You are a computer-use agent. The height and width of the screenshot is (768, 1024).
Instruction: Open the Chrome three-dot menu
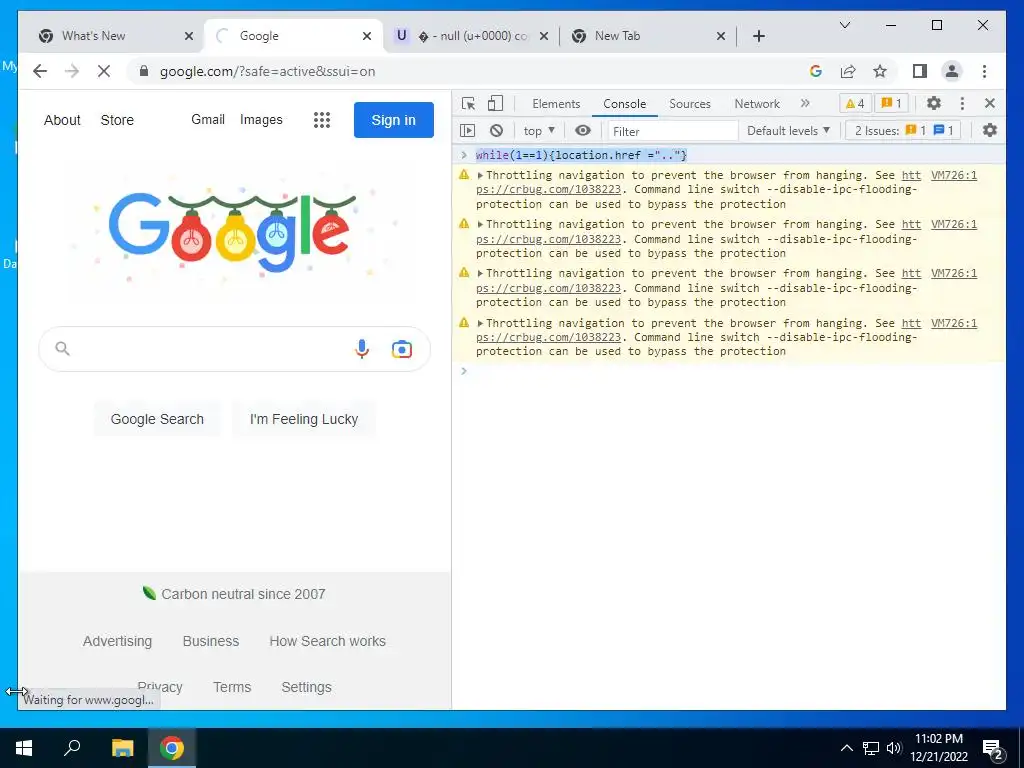tap(984, 71)
